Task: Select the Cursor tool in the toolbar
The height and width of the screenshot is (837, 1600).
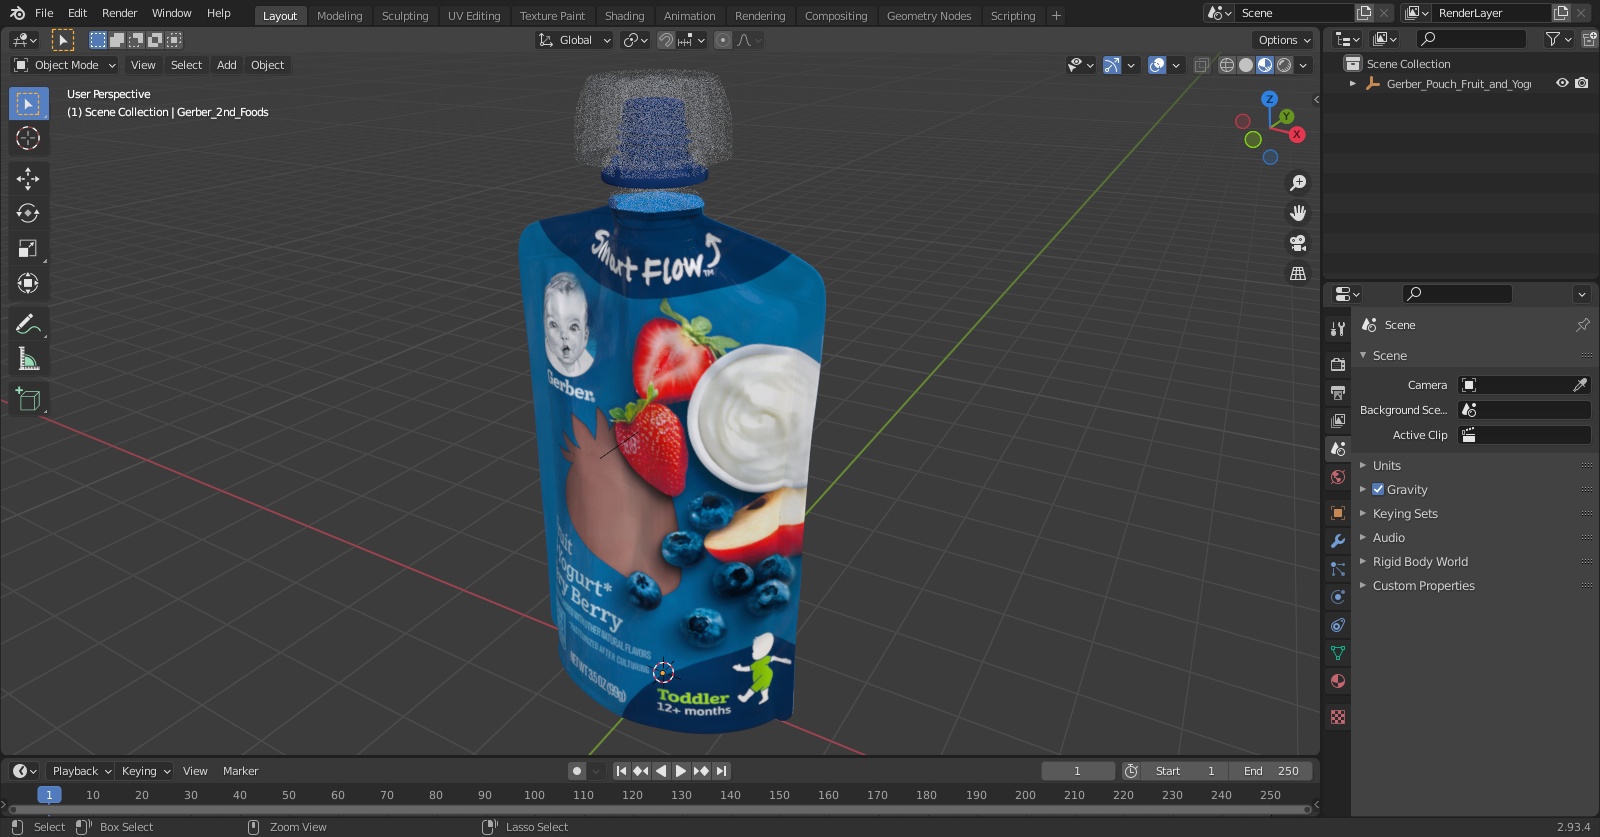Action: tap(28, 138)
